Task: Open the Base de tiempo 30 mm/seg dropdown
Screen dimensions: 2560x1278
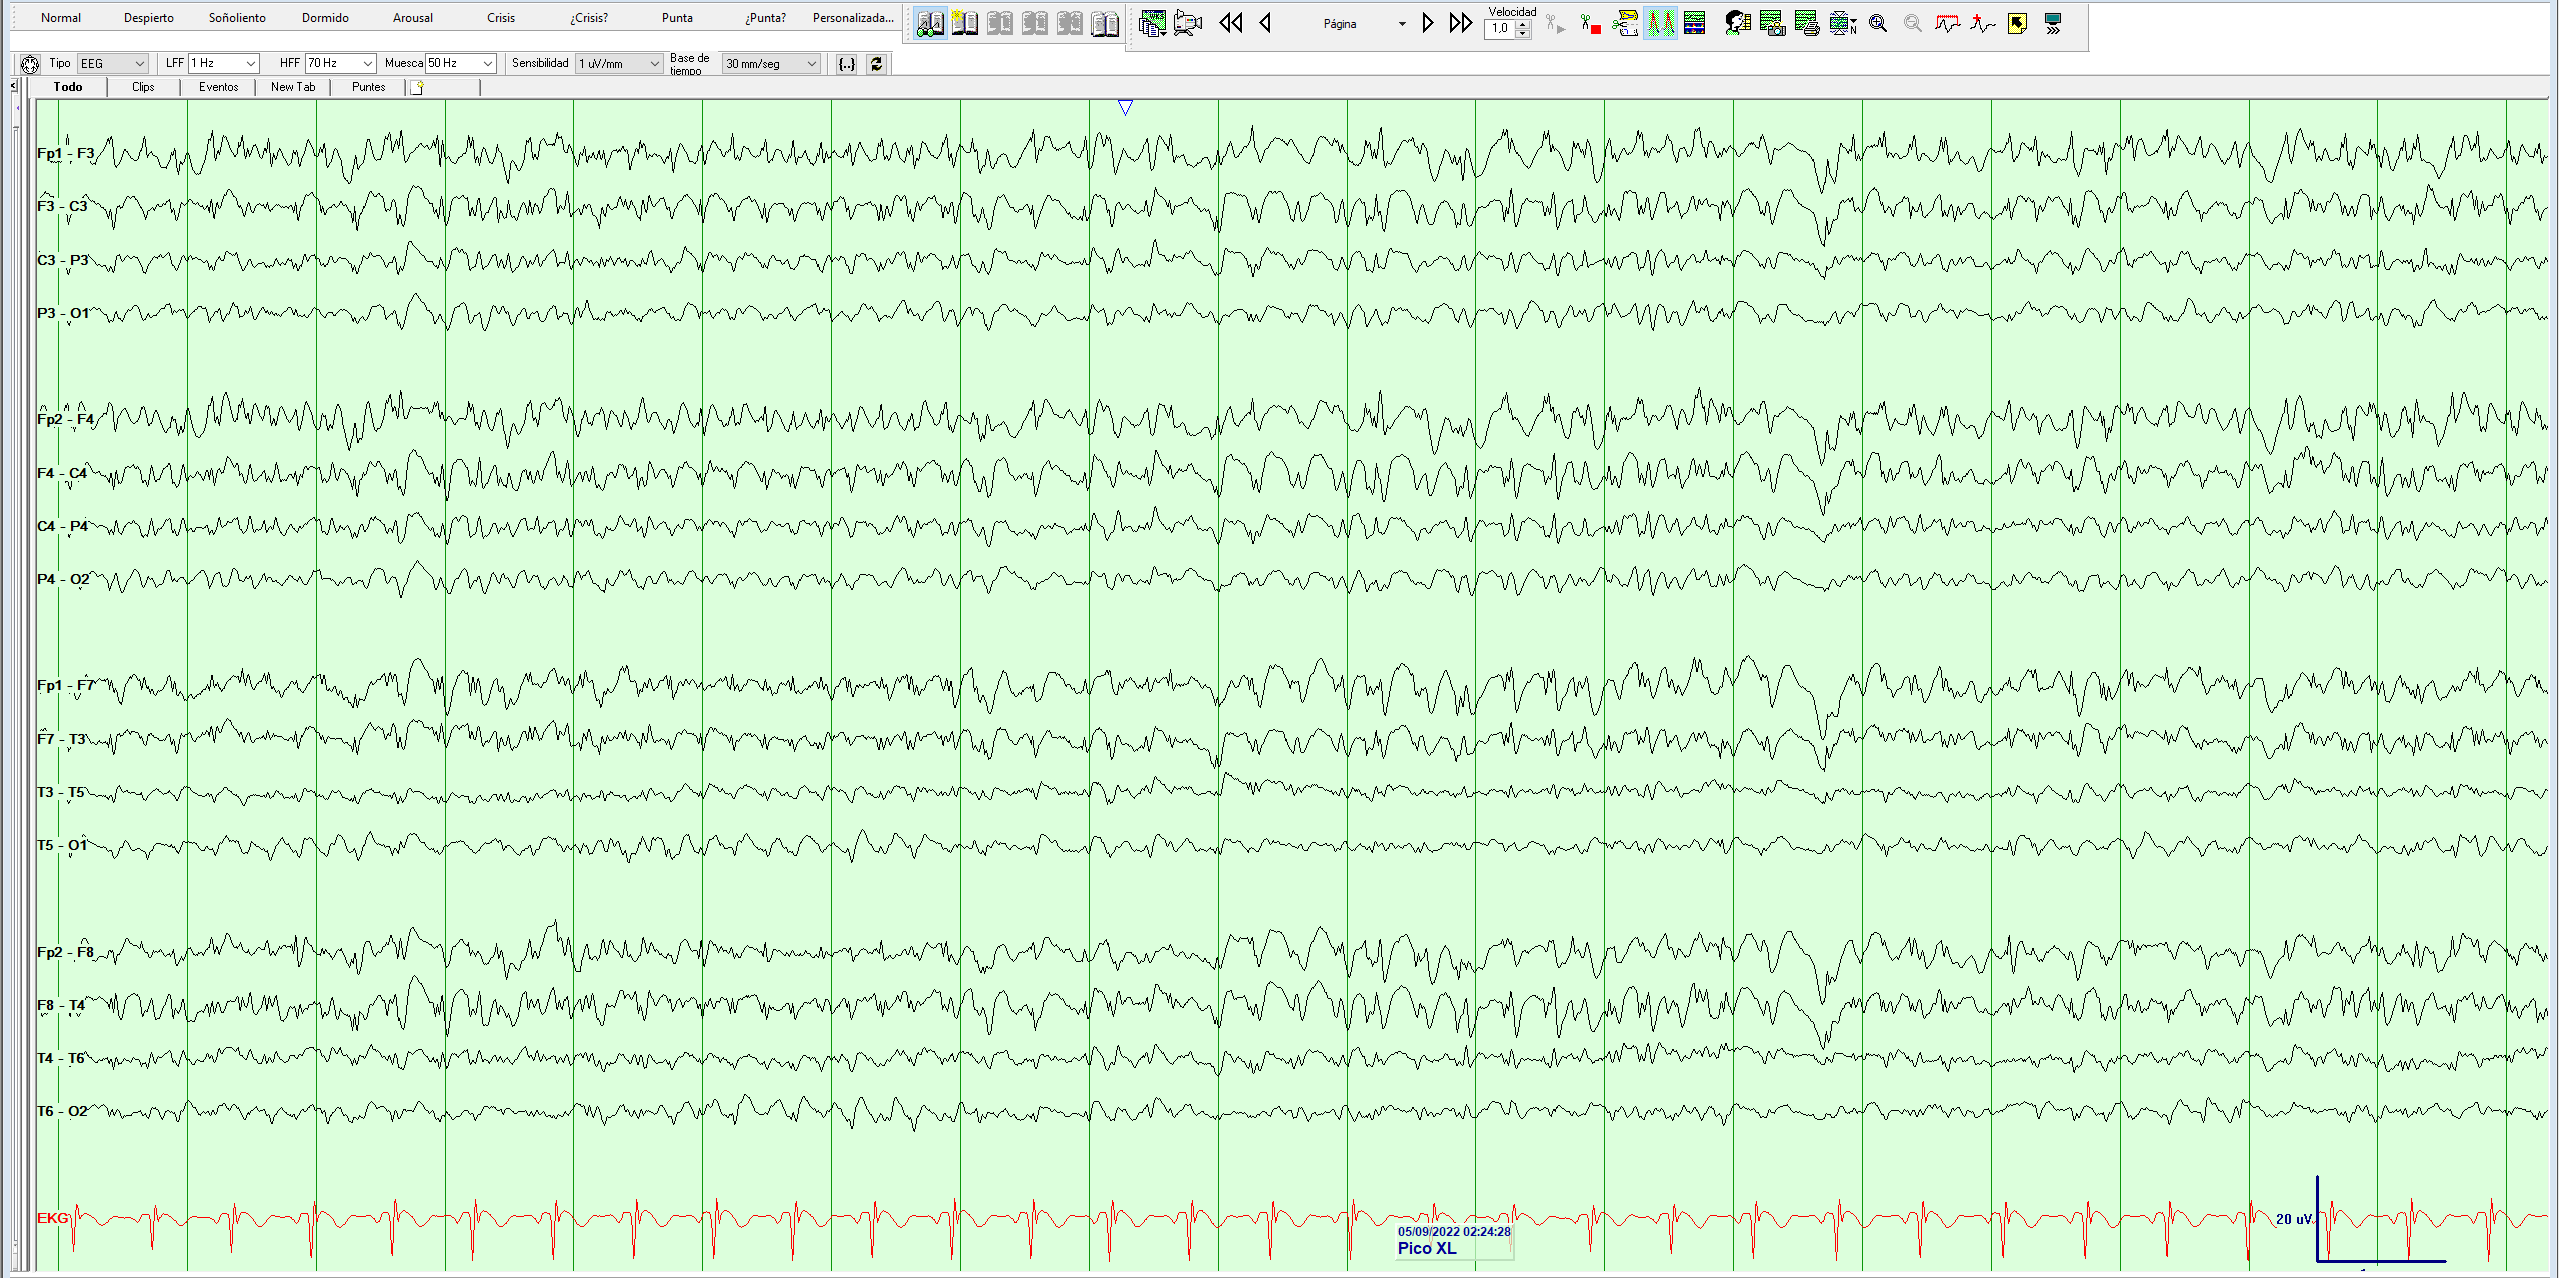Action: [x=771, y=63]
